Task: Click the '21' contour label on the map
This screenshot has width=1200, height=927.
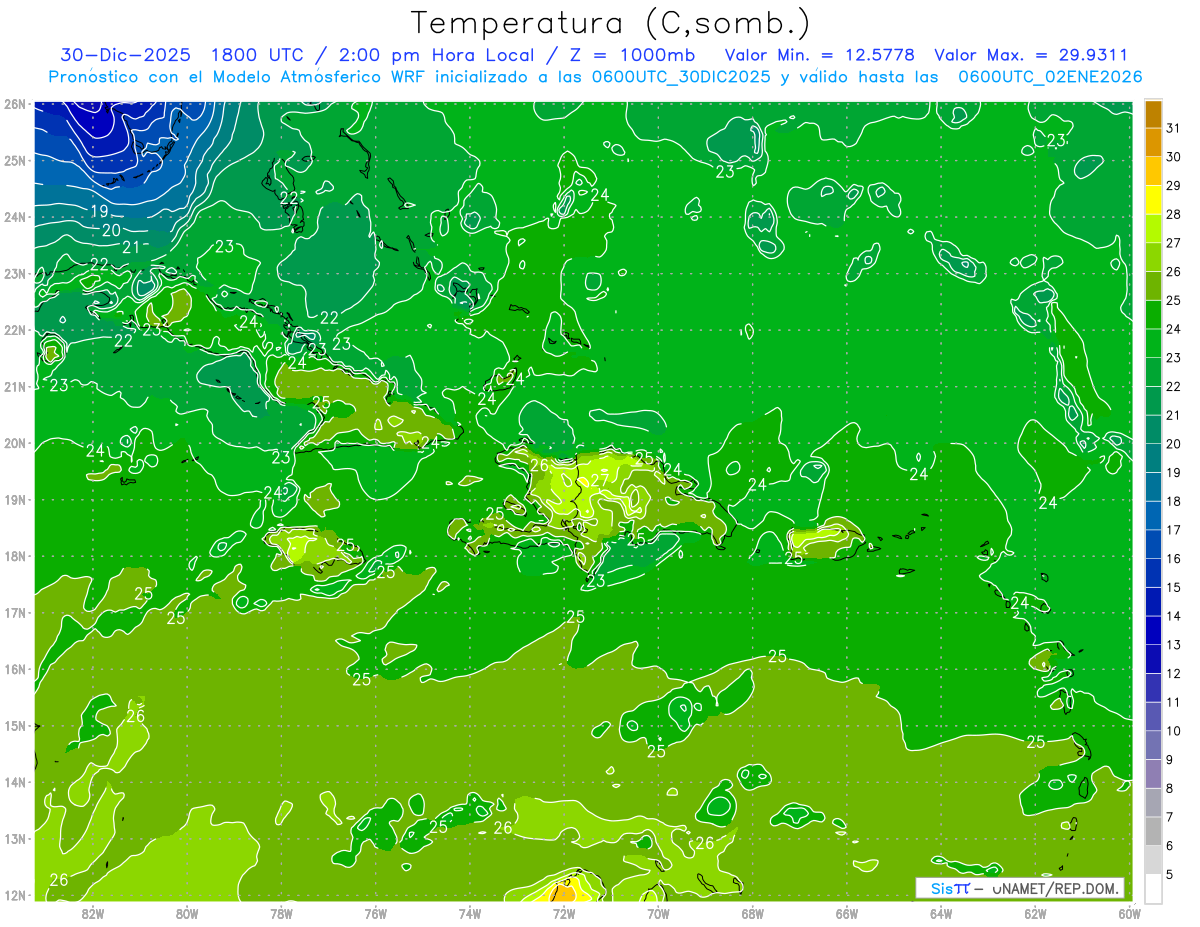Action: point(131,247)
